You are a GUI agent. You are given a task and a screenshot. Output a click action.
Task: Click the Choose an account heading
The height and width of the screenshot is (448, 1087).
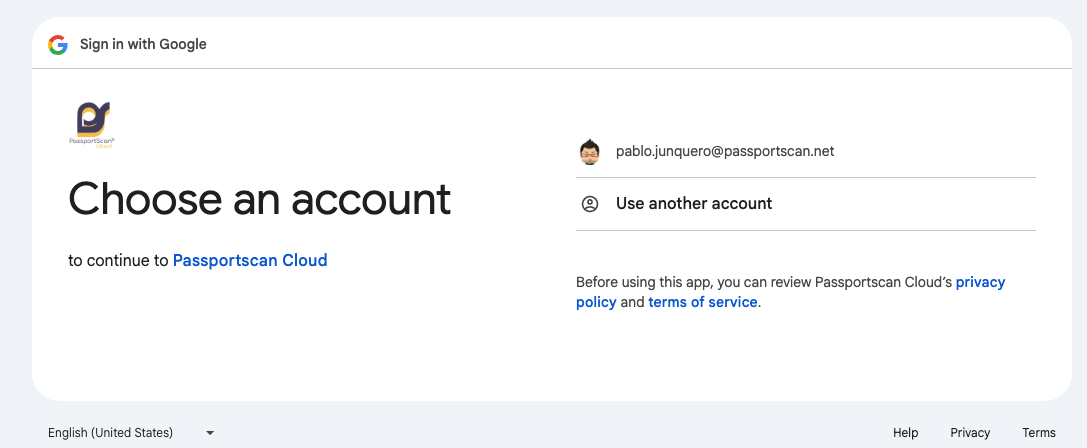click(260, 199)
